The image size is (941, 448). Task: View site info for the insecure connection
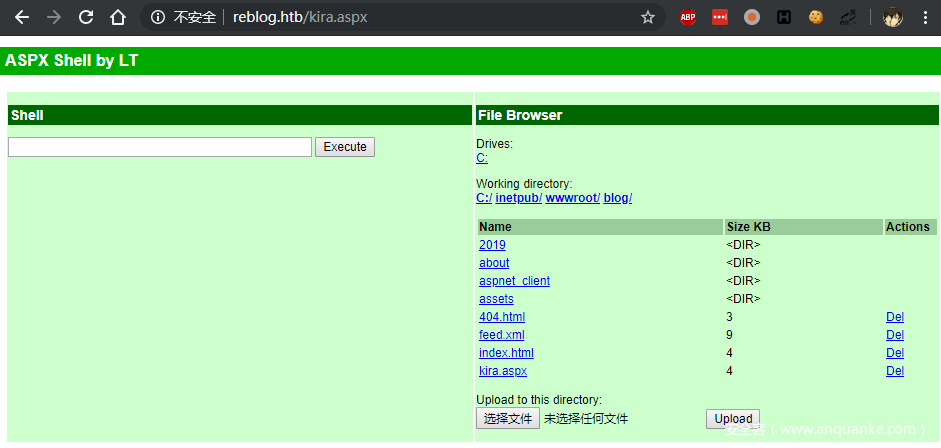pyautogui.click(x=158, y=17)
